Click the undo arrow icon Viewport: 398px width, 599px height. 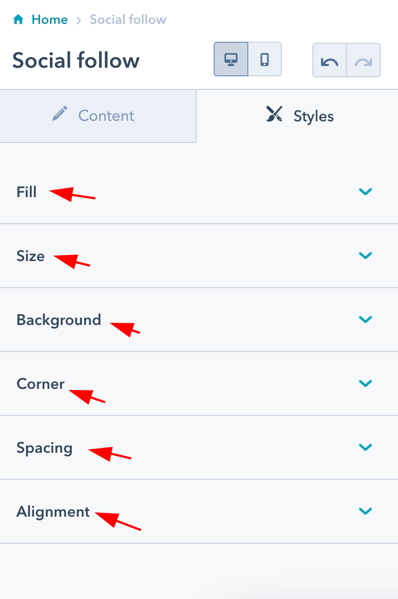click(x=329, y=61)
